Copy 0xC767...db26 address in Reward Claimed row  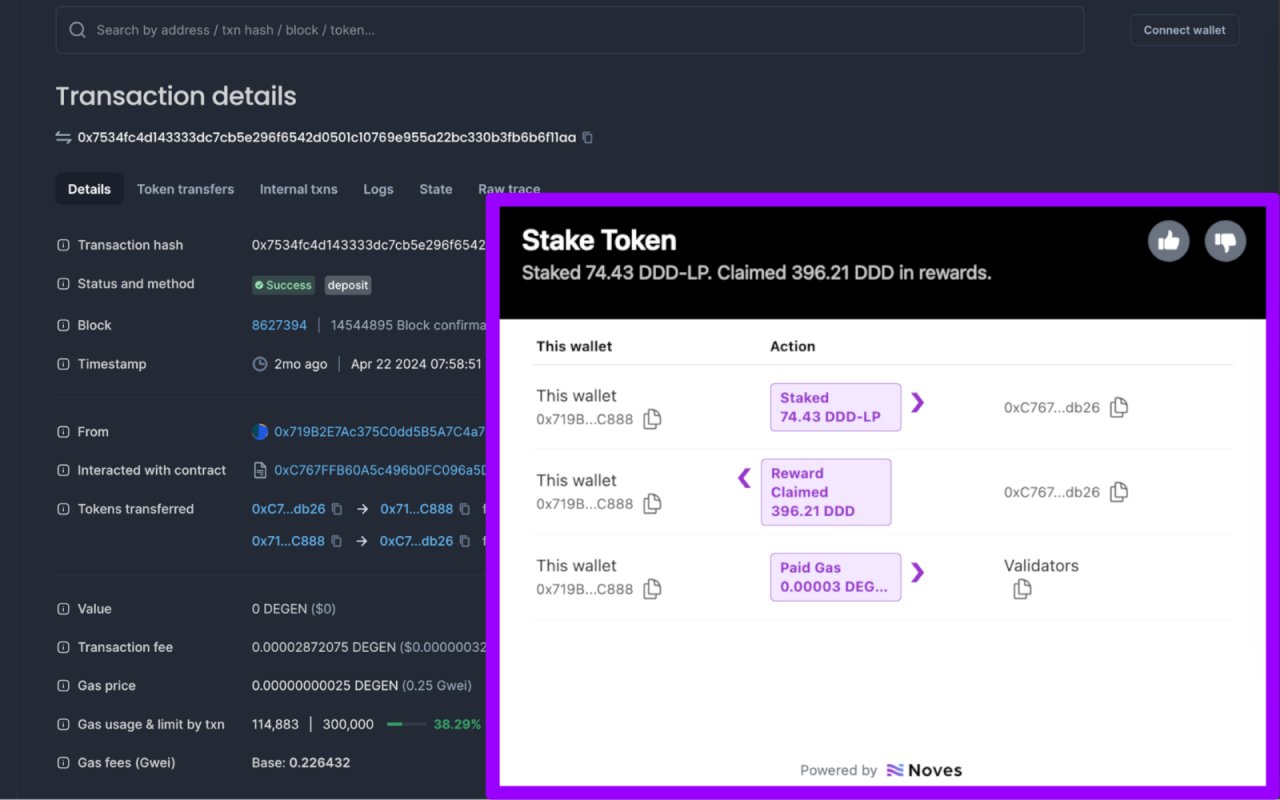click(x=1119, y=492)
